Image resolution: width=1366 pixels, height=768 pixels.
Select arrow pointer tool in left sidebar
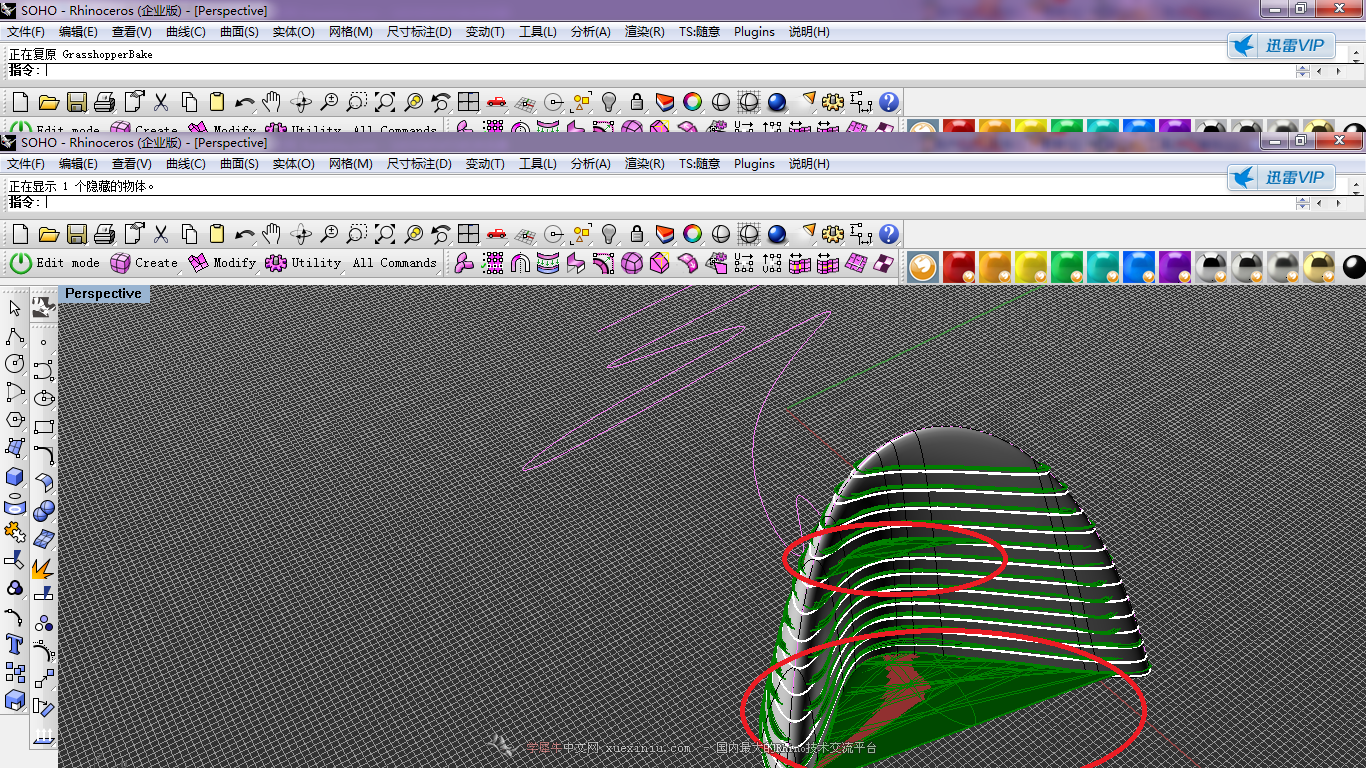[15, 308]
